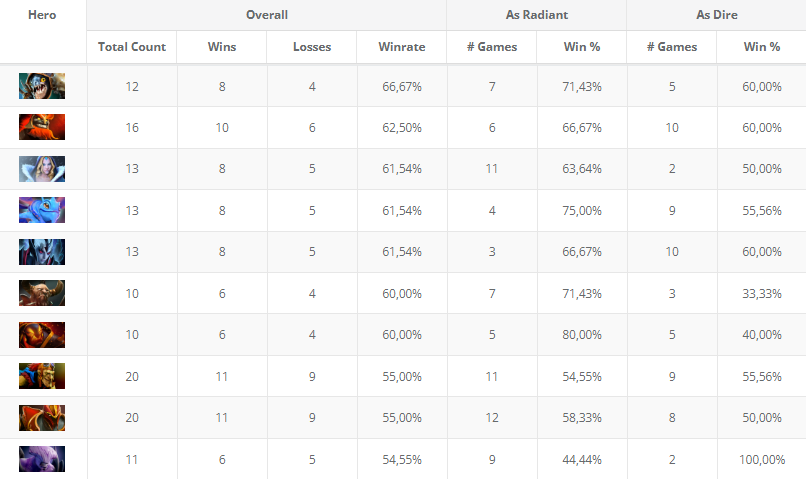Click the Riki hero icon
Image resolution: width=806 pixels, height=479 pixels.
[x=42, y=459]
